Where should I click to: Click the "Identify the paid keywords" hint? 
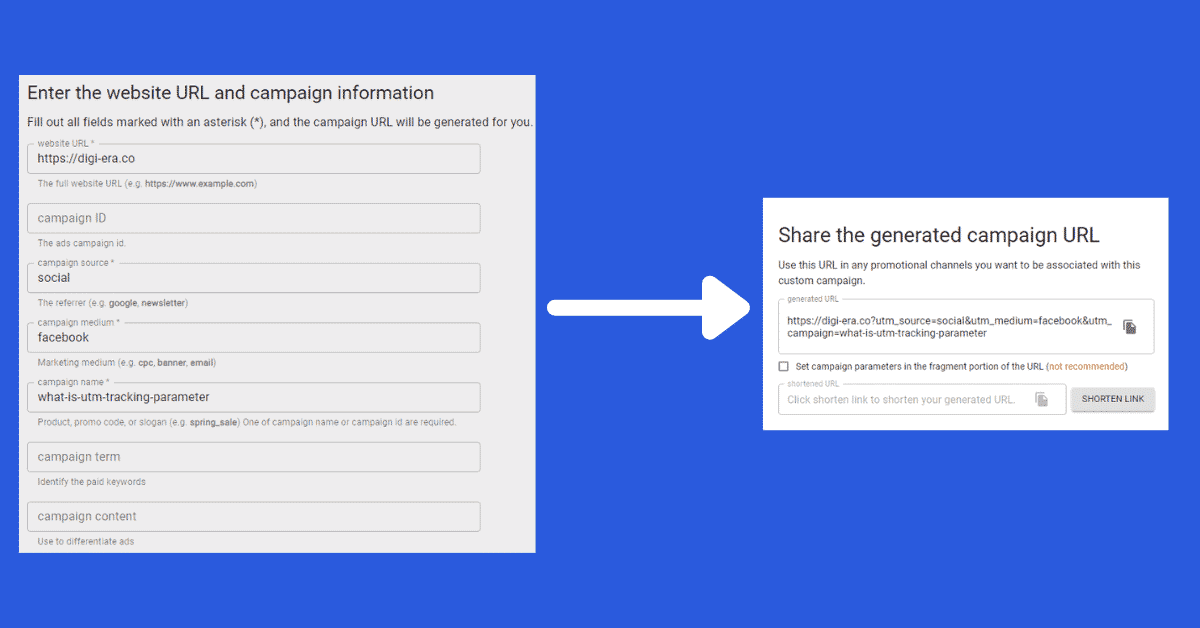(x=91, y=482)
